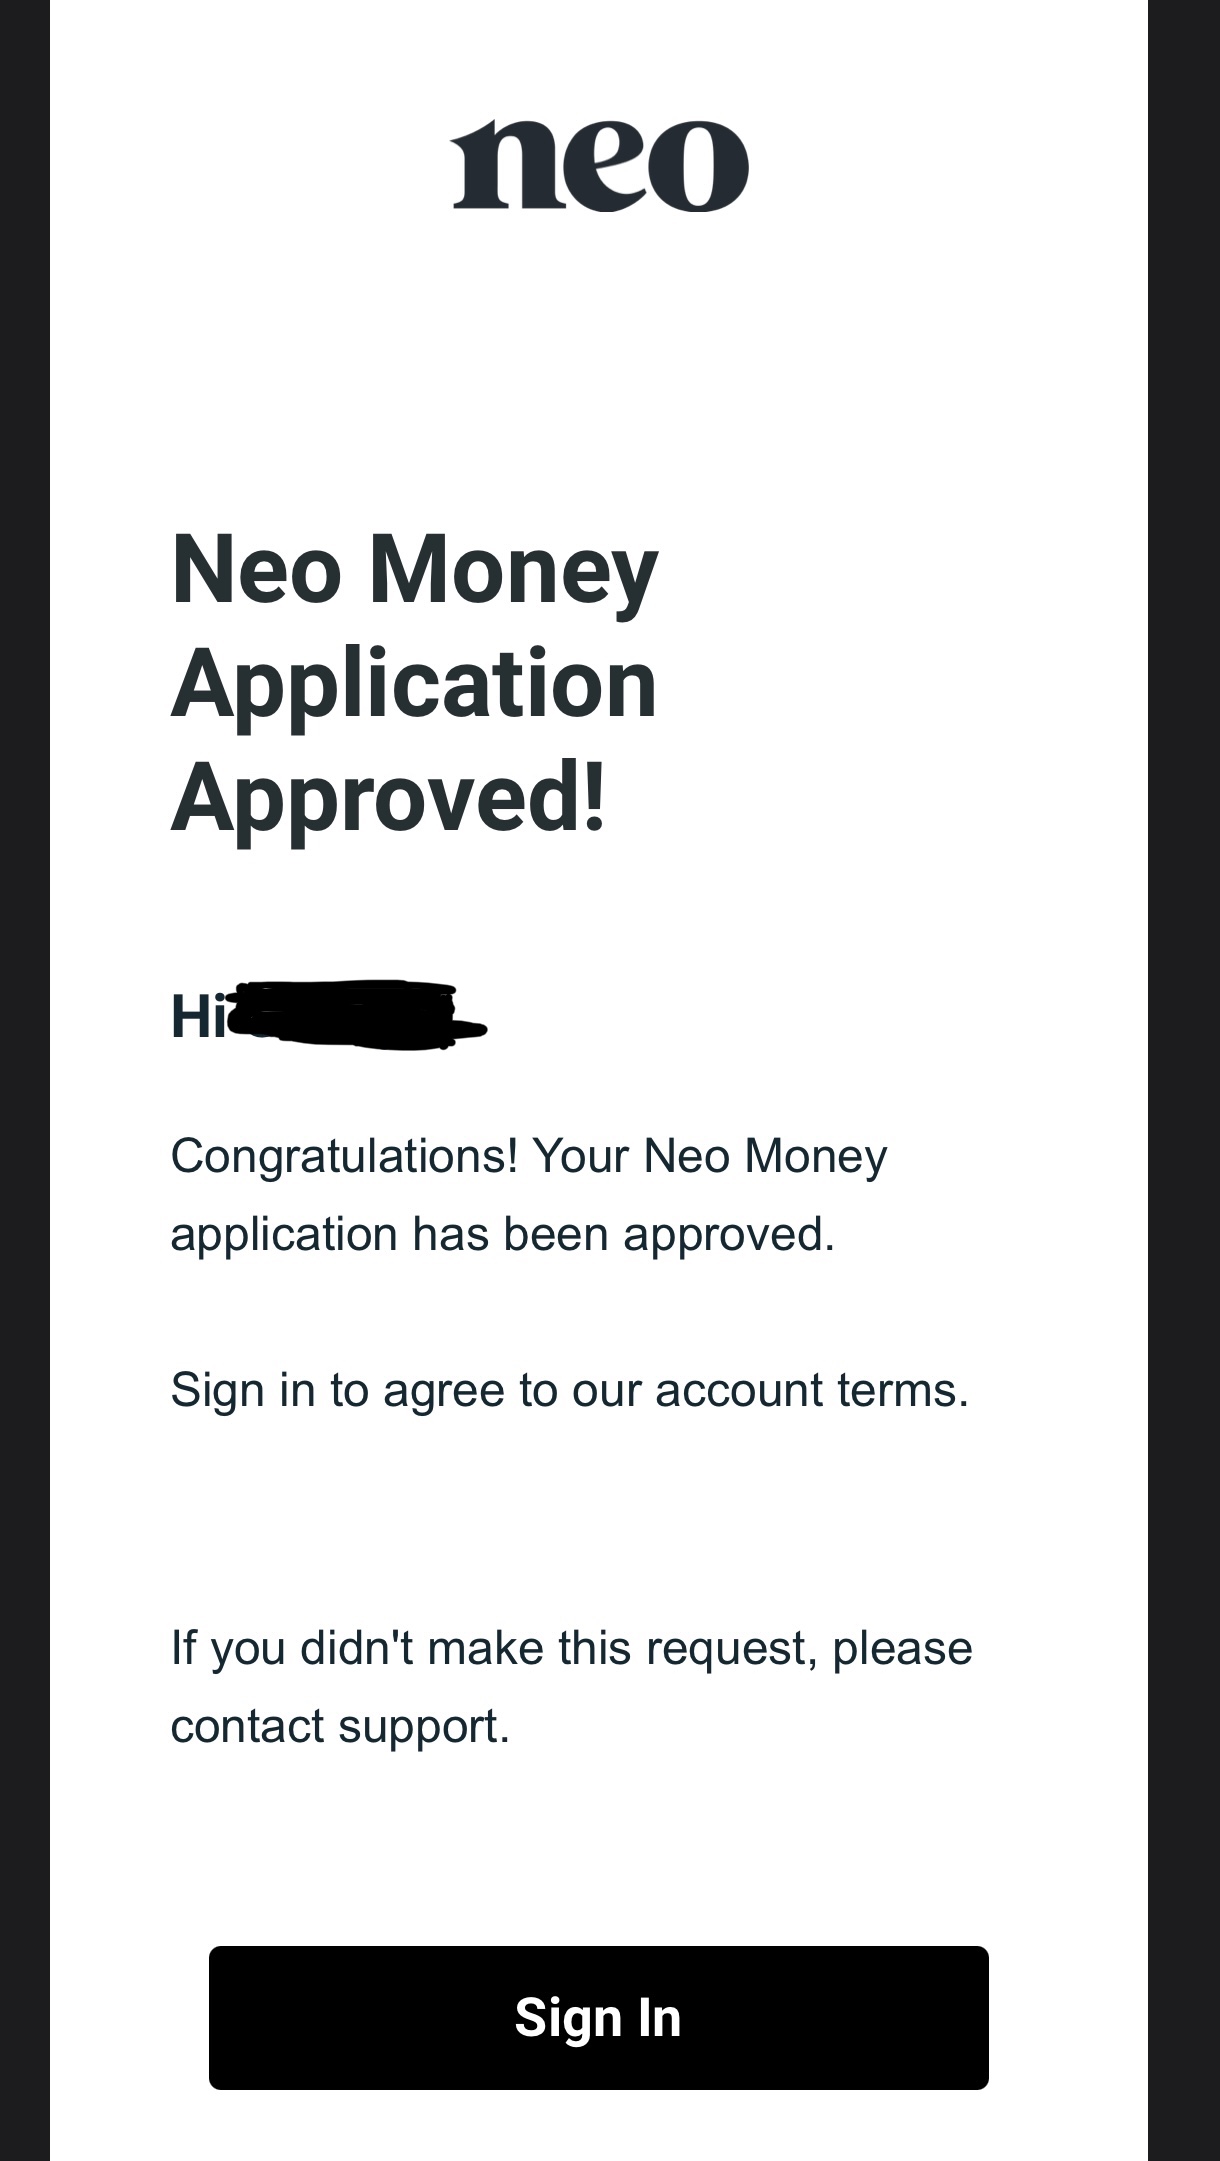1220x2161 pixels.
Task: Click the words 'account terms'
Action: pos(811,1390)
